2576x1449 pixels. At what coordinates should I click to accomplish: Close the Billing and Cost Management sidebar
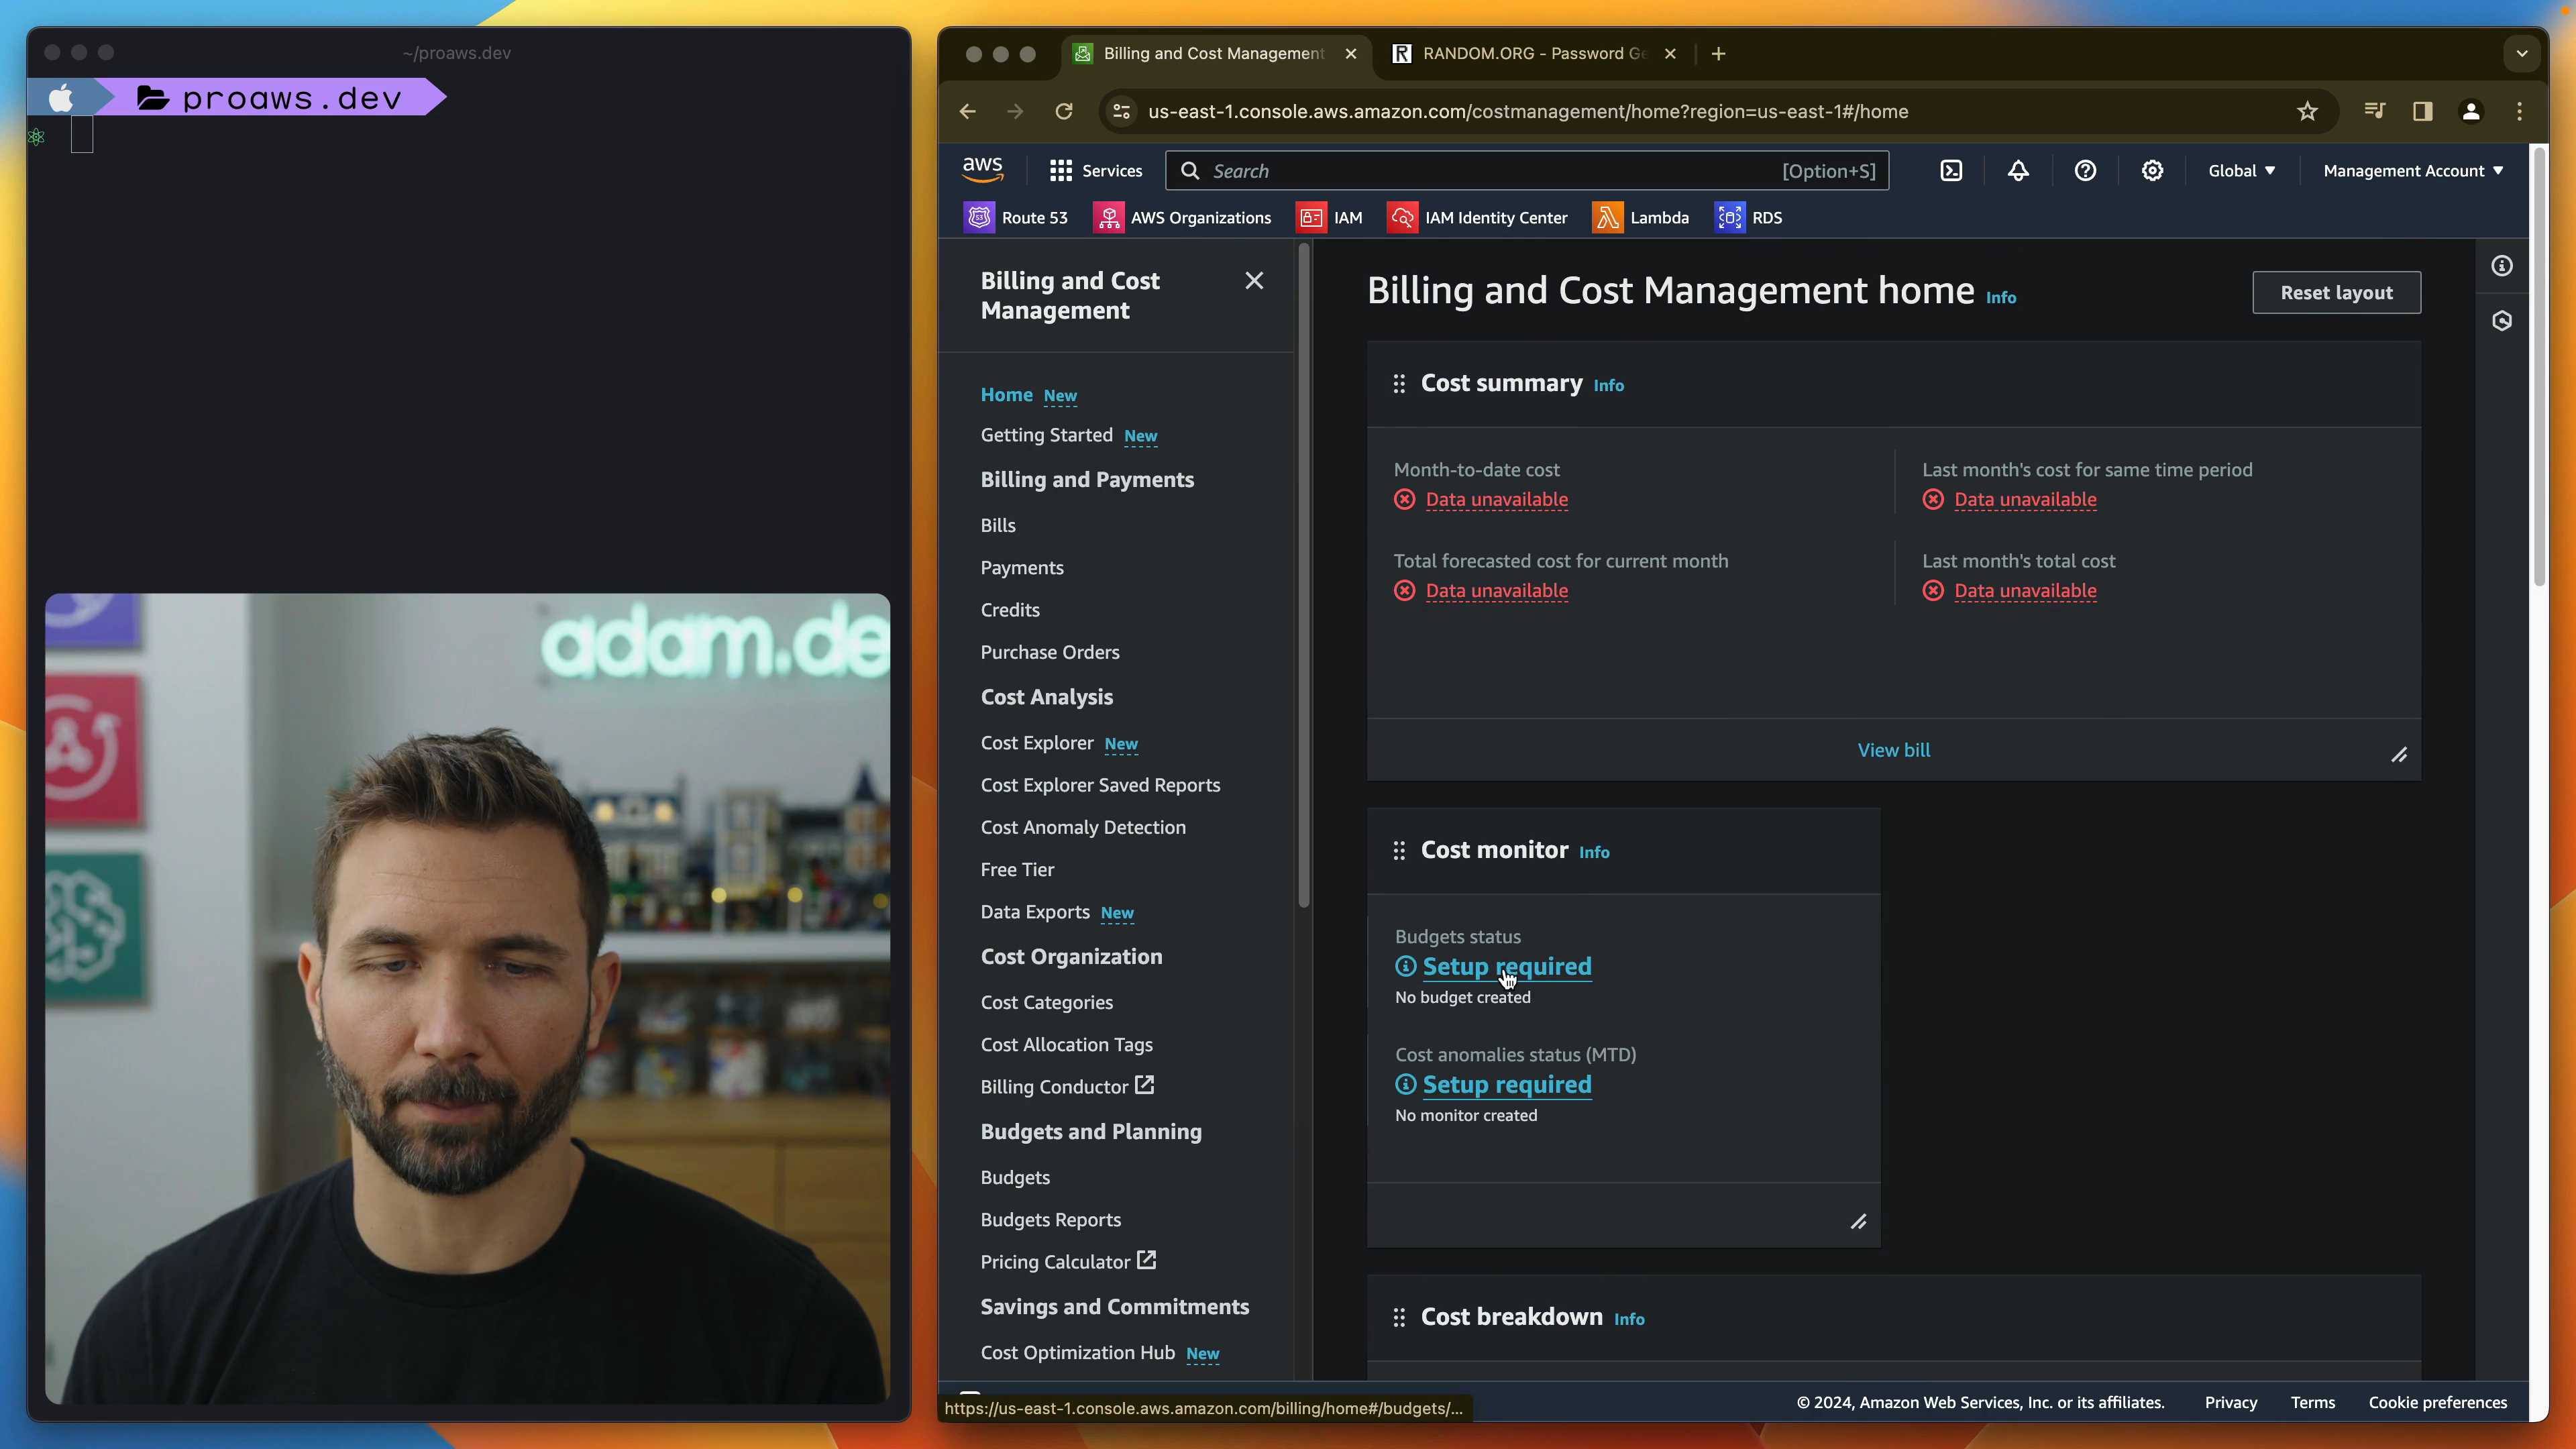[x=1254, y=281]
